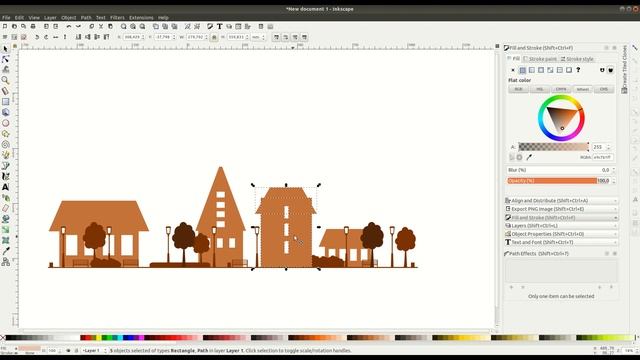Switch to Stroke style tab
640x360 pixels.
tap(577, 59)
